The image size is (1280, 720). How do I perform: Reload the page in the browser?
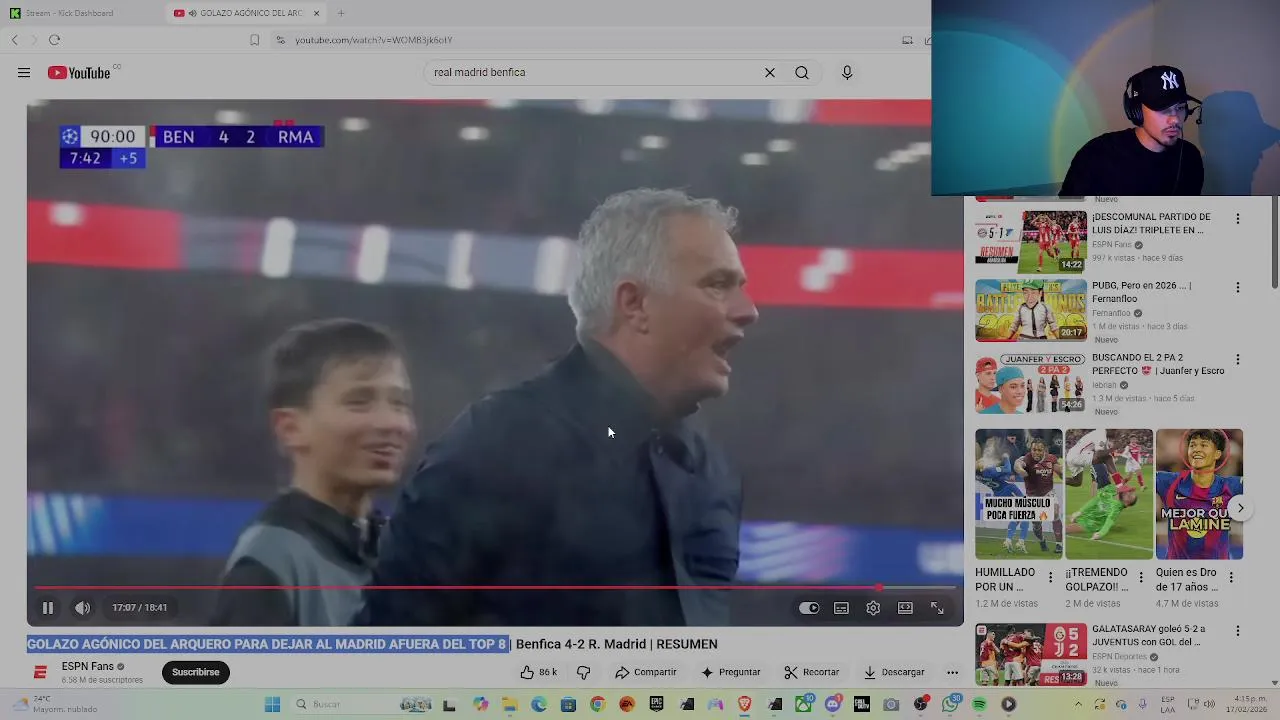(54, 40)
